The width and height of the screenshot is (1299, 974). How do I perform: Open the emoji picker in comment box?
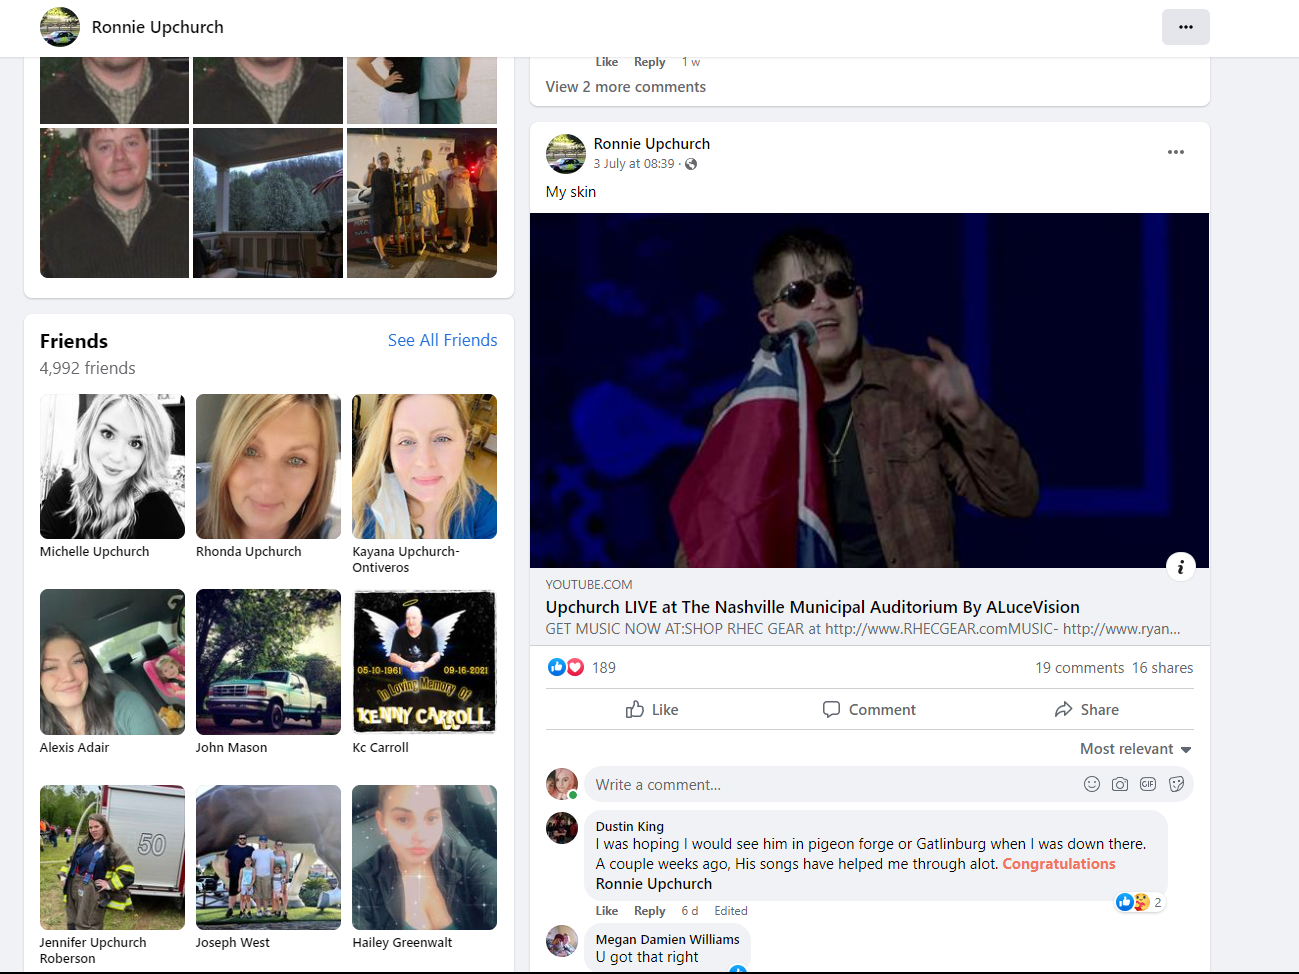[1091, 784]
